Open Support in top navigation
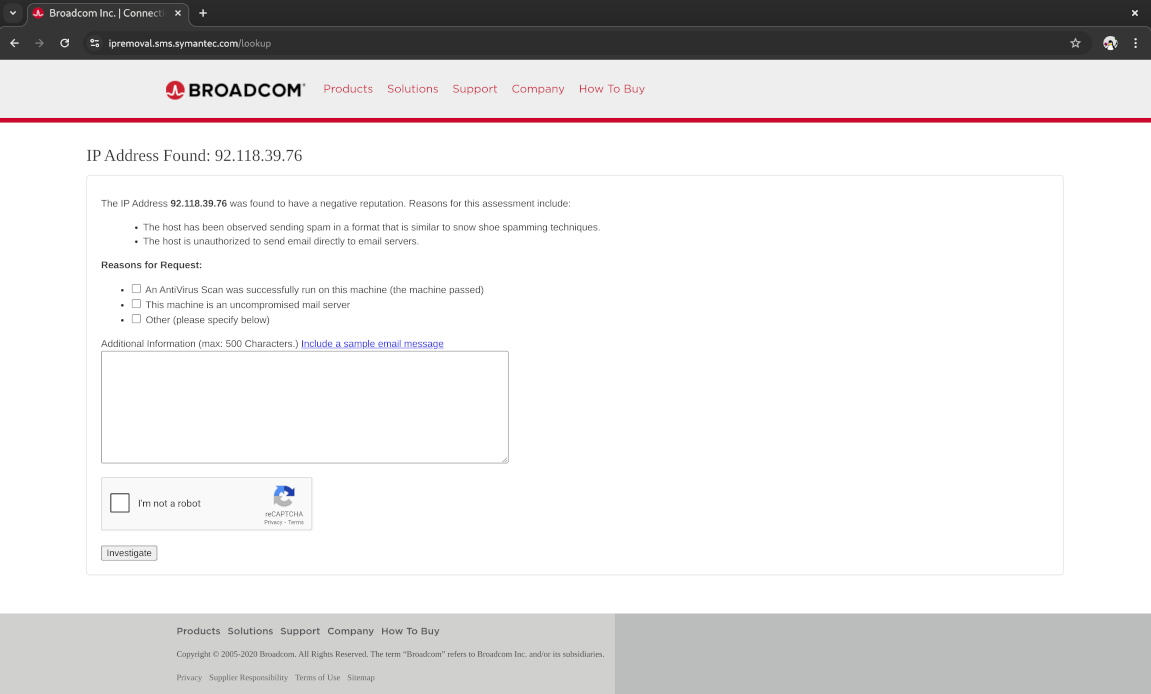This screenshot has width=1151, height=694. pyautogui.click(x=475, y=89)
